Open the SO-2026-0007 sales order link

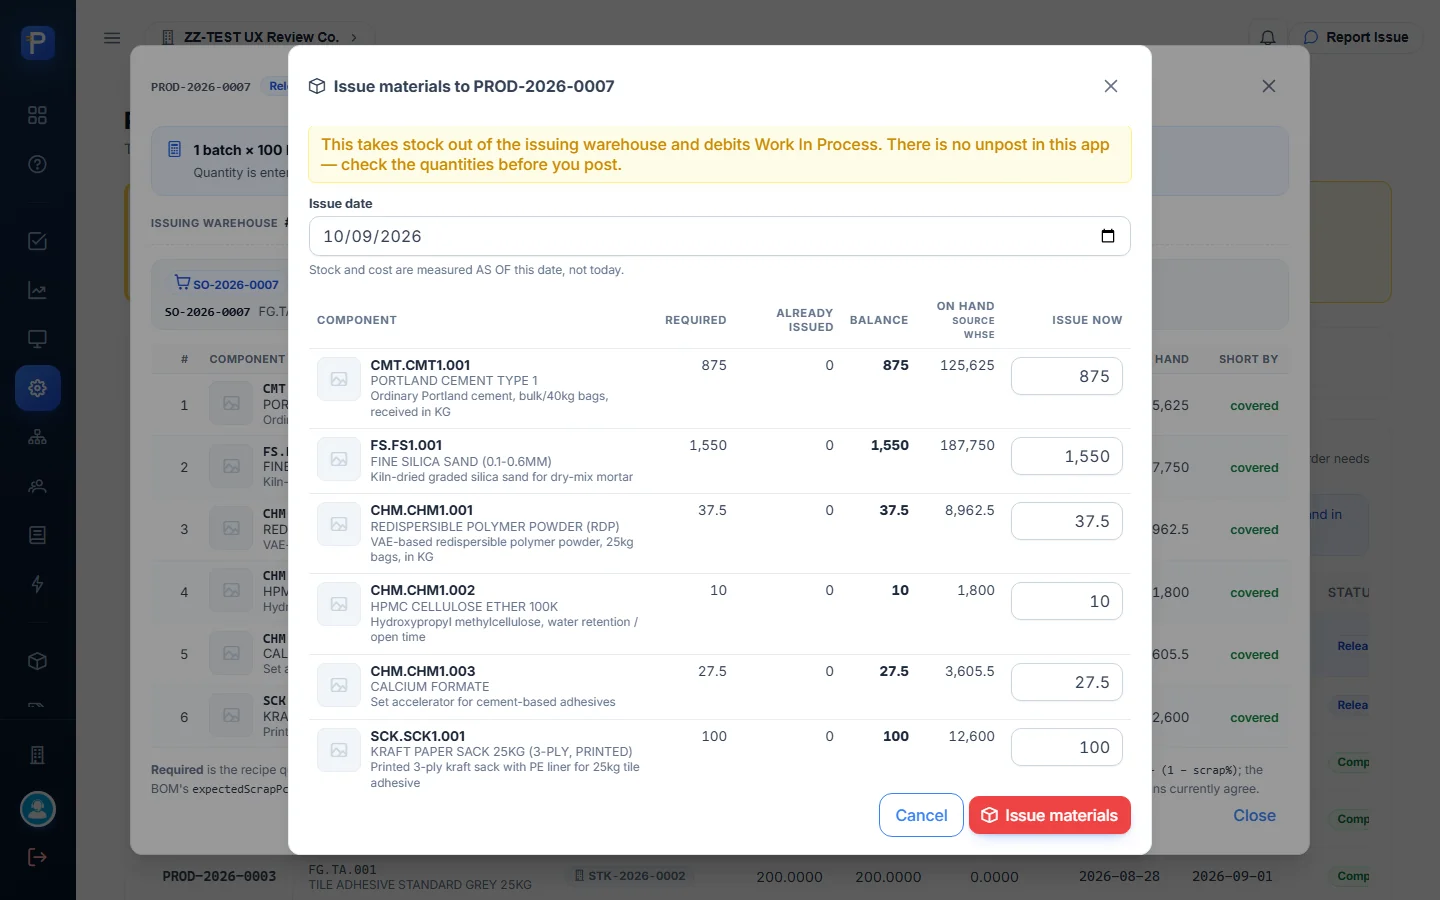click(x=227, y=284)
